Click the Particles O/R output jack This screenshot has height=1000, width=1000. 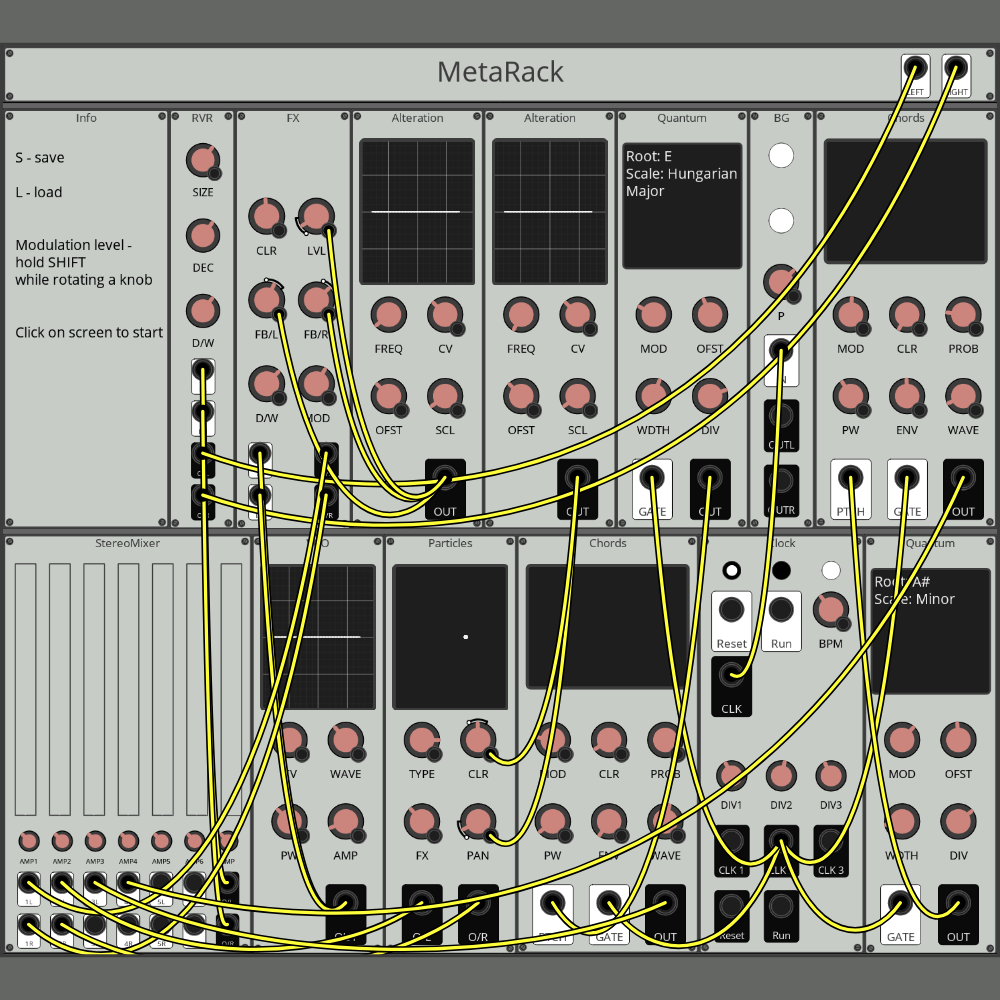[x=478, y=905]
